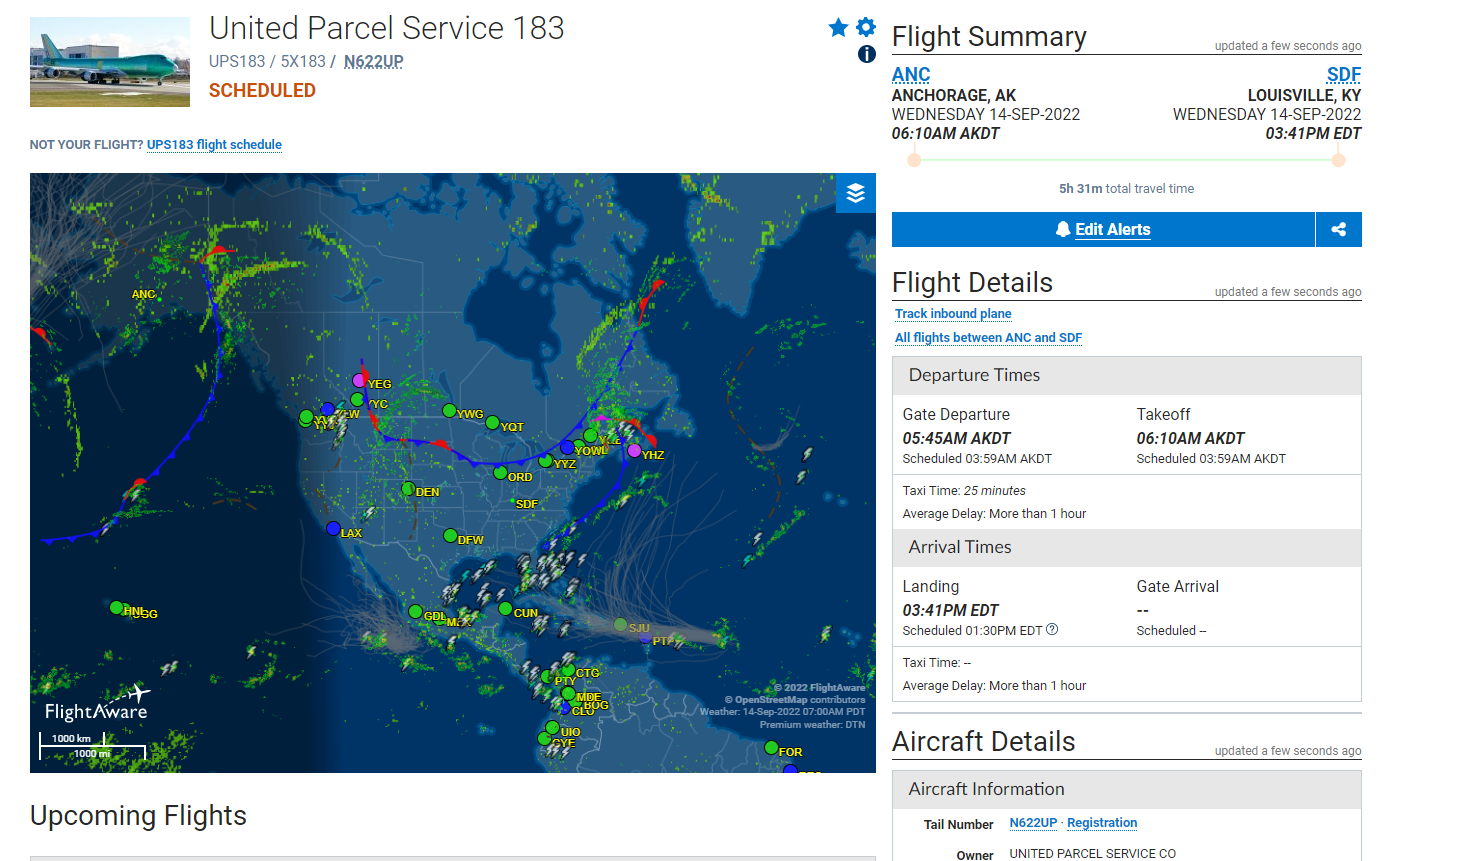Click the N622UP registration link in the header
This screenshot has width=1481, height=861.
point(373,62)
